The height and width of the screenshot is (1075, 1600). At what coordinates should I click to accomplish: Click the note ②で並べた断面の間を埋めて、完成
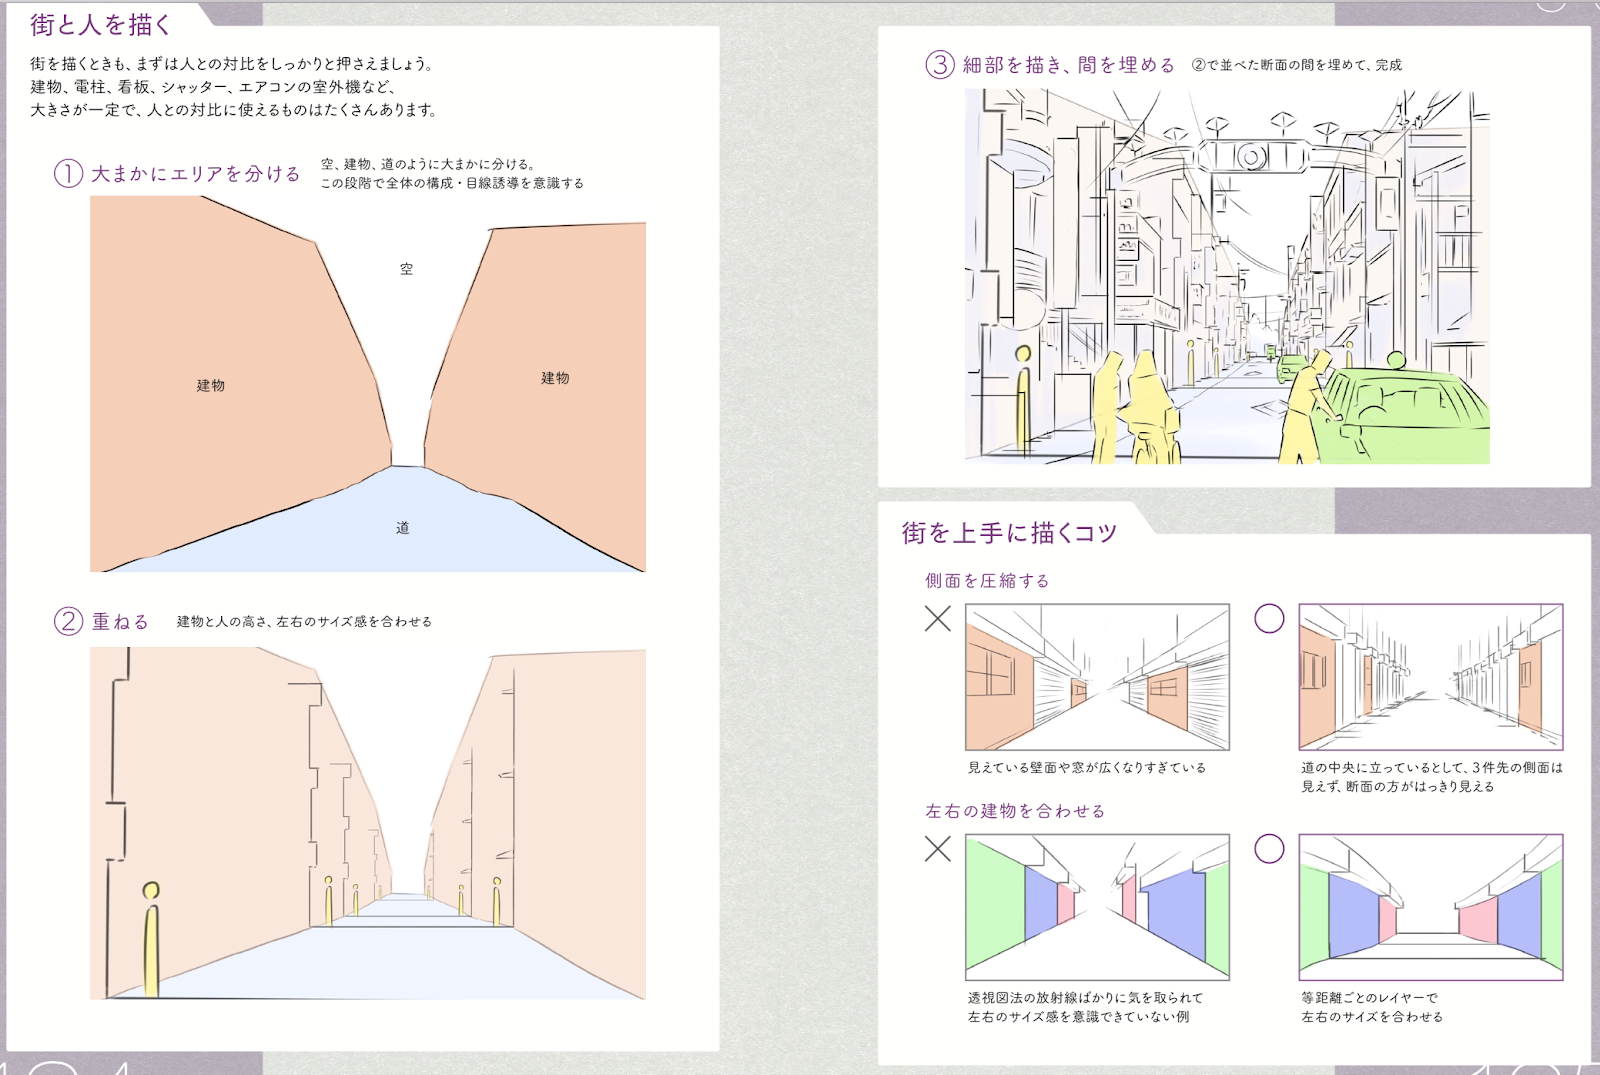point(1296,65)
